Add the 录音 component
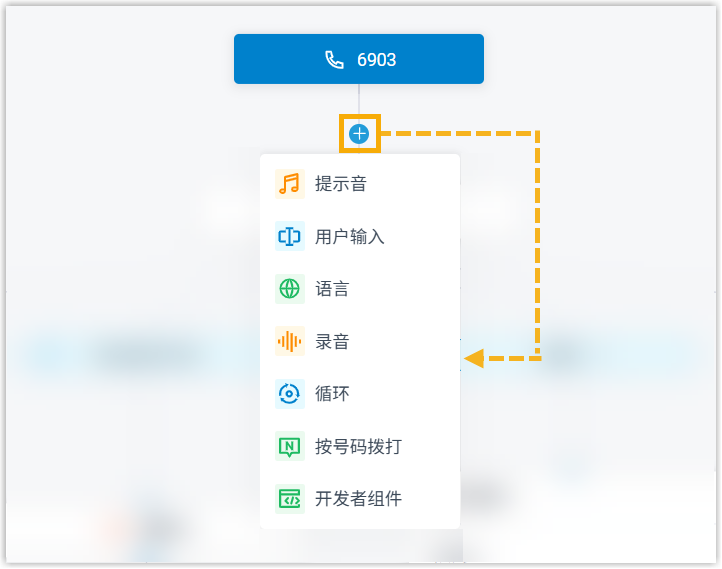 pyautogui.click(x=332, y=342)
